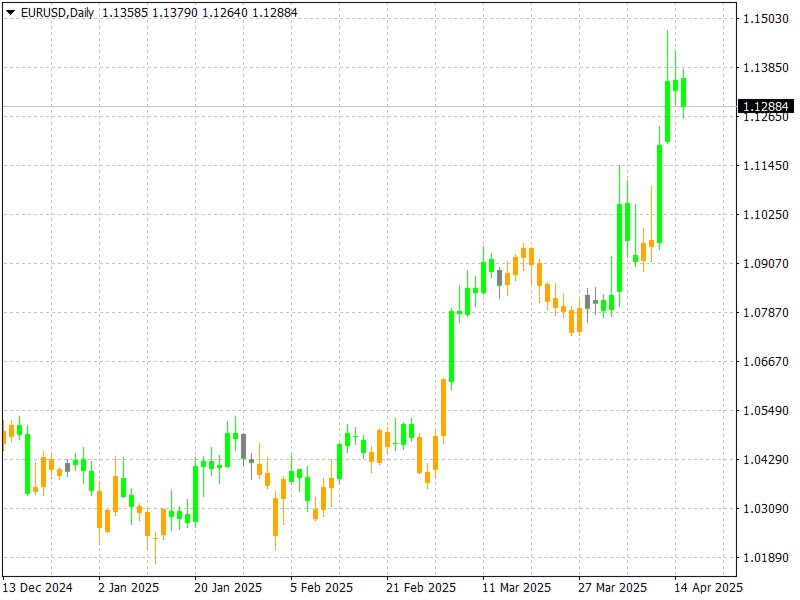Image resolution: width=800 pixels, height=600 pixels.
Task: Click the 5 Feb 2025 date label
Action: coord(321,588)
